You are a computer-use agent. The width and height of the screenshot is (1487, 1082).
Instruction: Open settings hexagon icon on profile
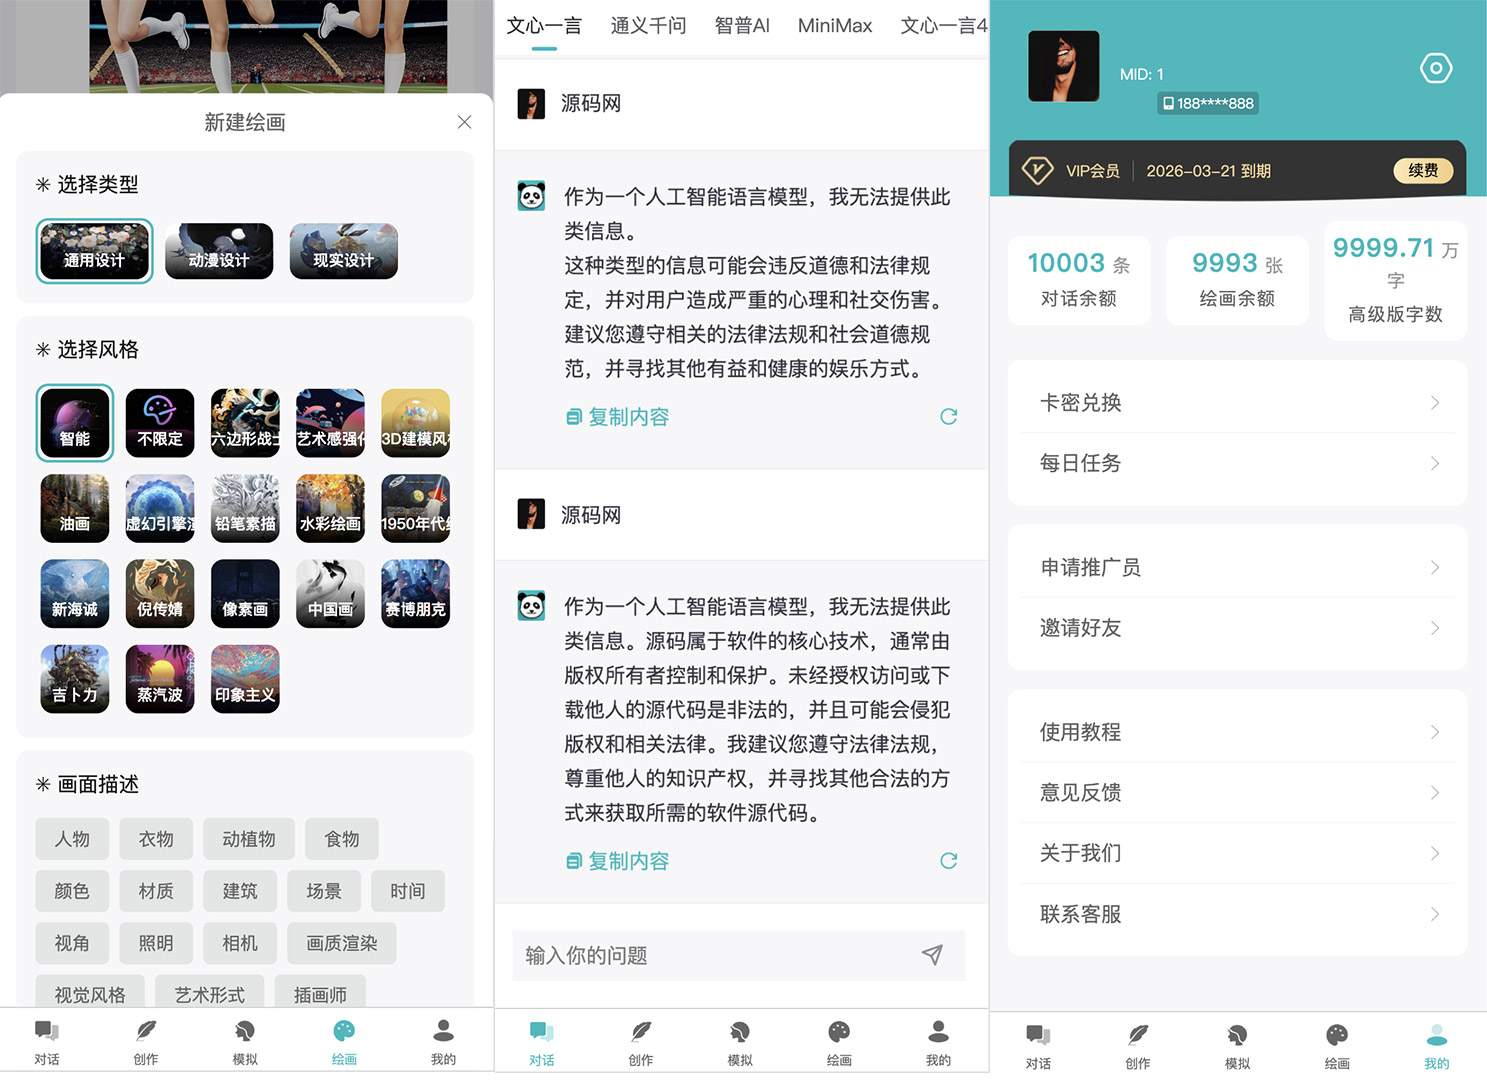1436,68
